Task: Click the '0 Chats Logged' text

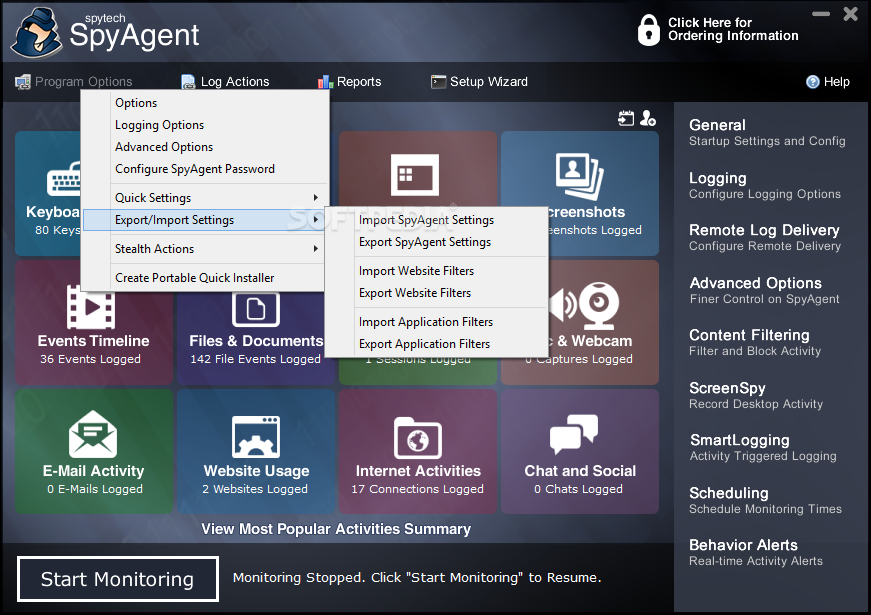Action: point(578,489)
